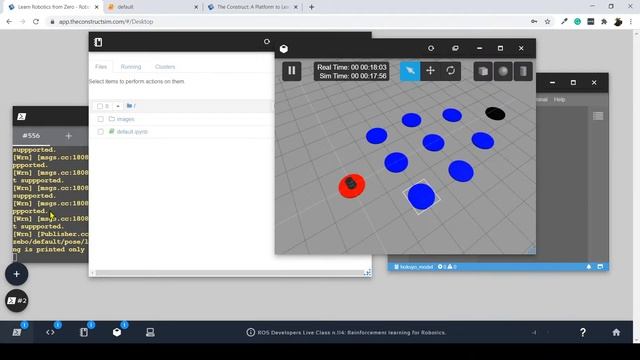
Task: Pause the Gazebo simulation
Action: click(x=291, y=71)
